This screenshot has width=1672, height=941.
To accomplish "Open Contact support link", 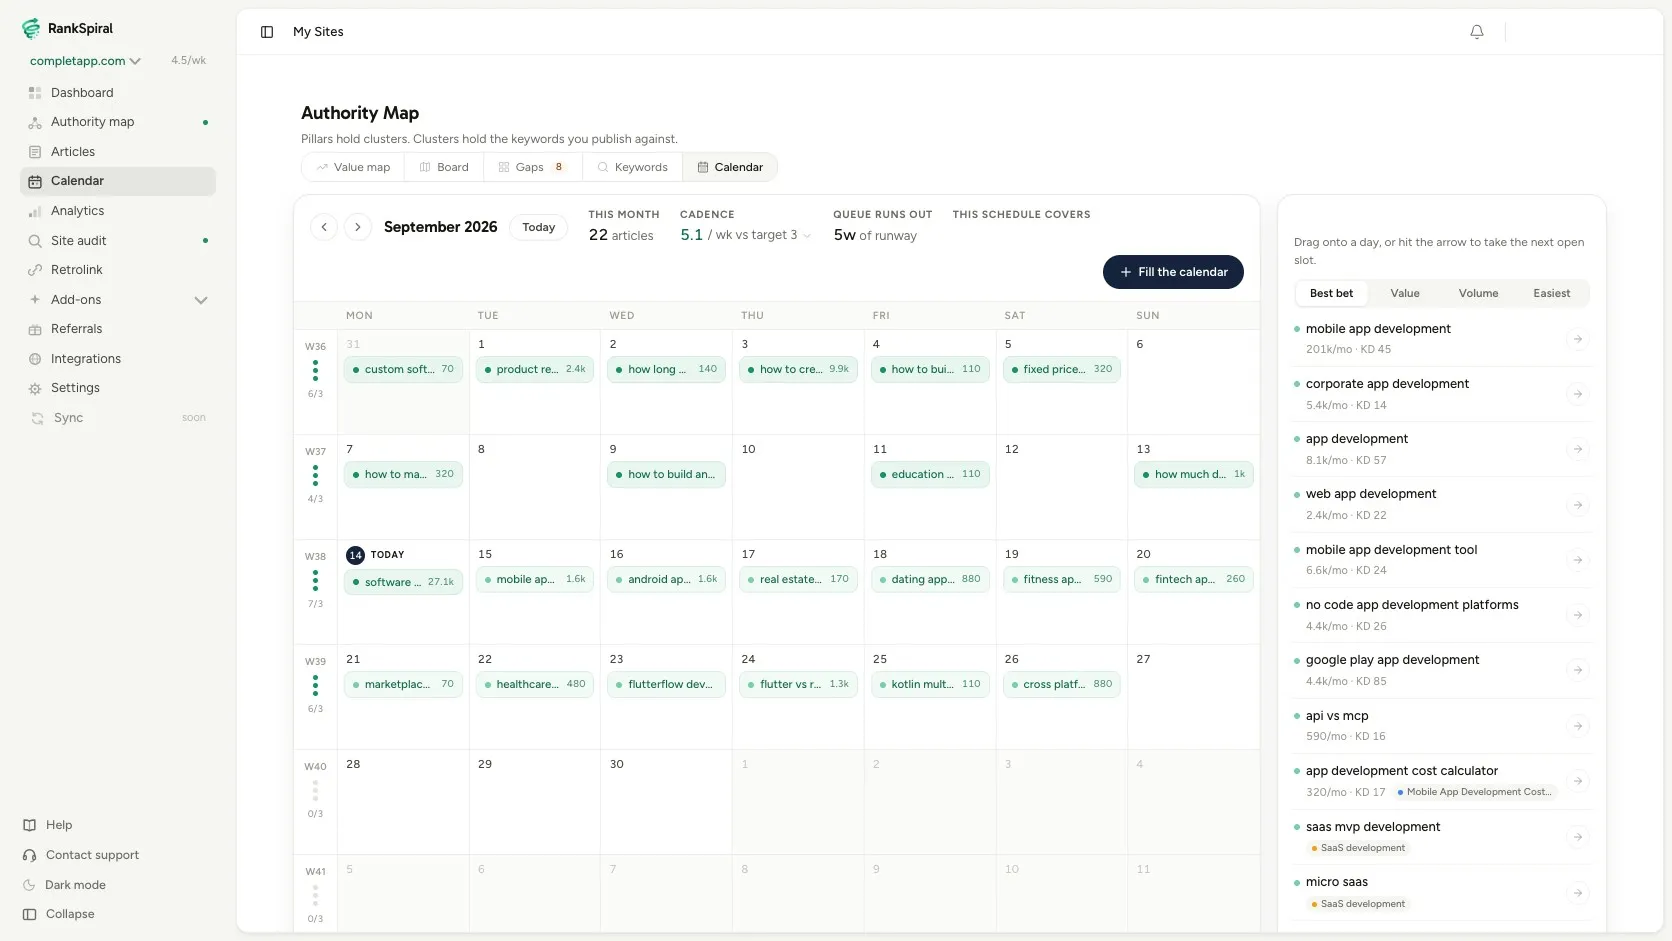I will point(81,855).
